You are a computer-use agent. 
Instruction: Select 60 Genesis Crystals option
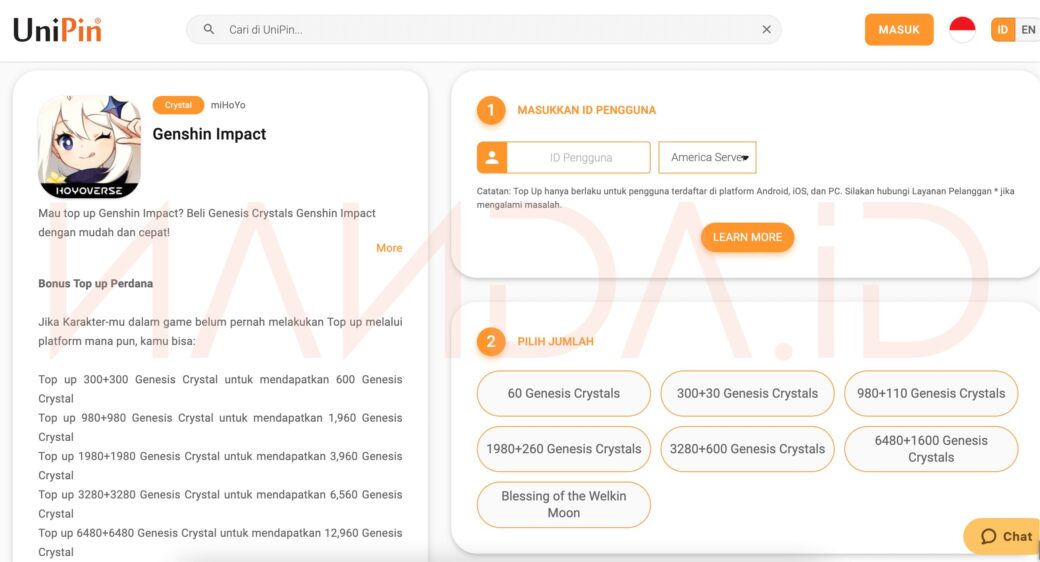click(x=563, y=393)
